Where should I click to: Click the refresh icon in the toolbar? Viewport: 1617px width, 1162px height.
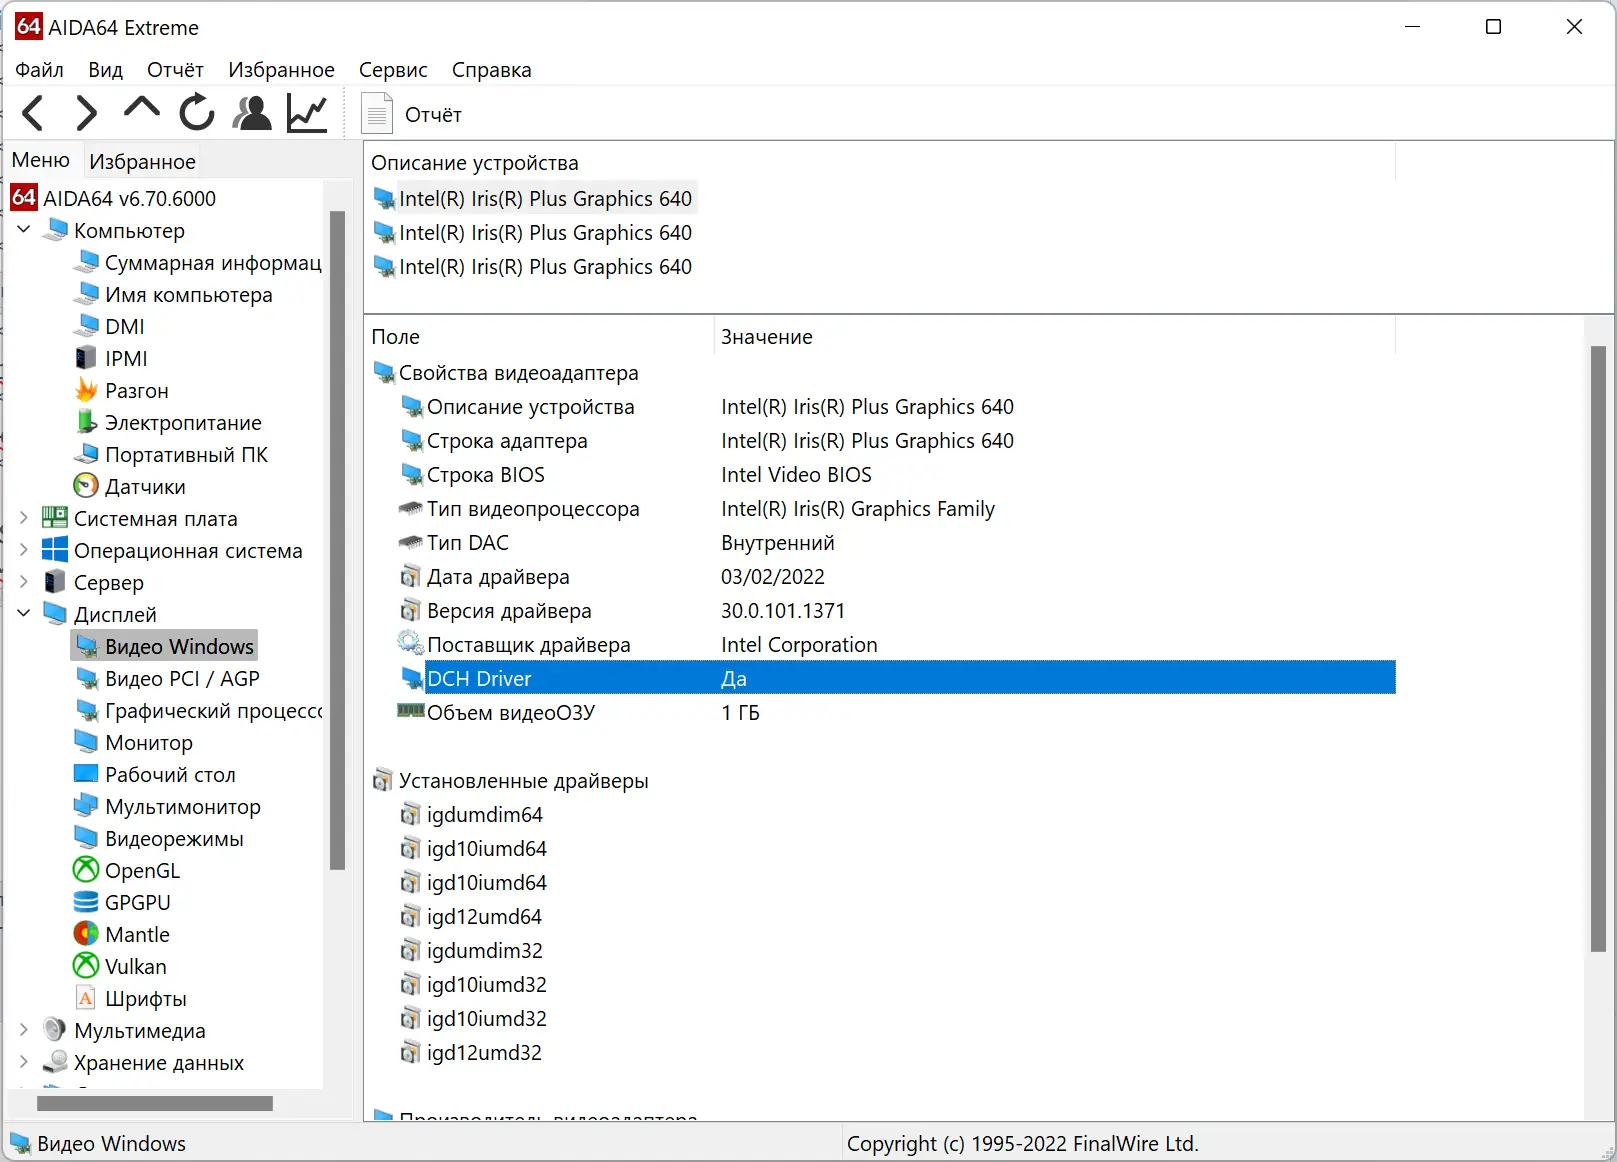point(196,112)
